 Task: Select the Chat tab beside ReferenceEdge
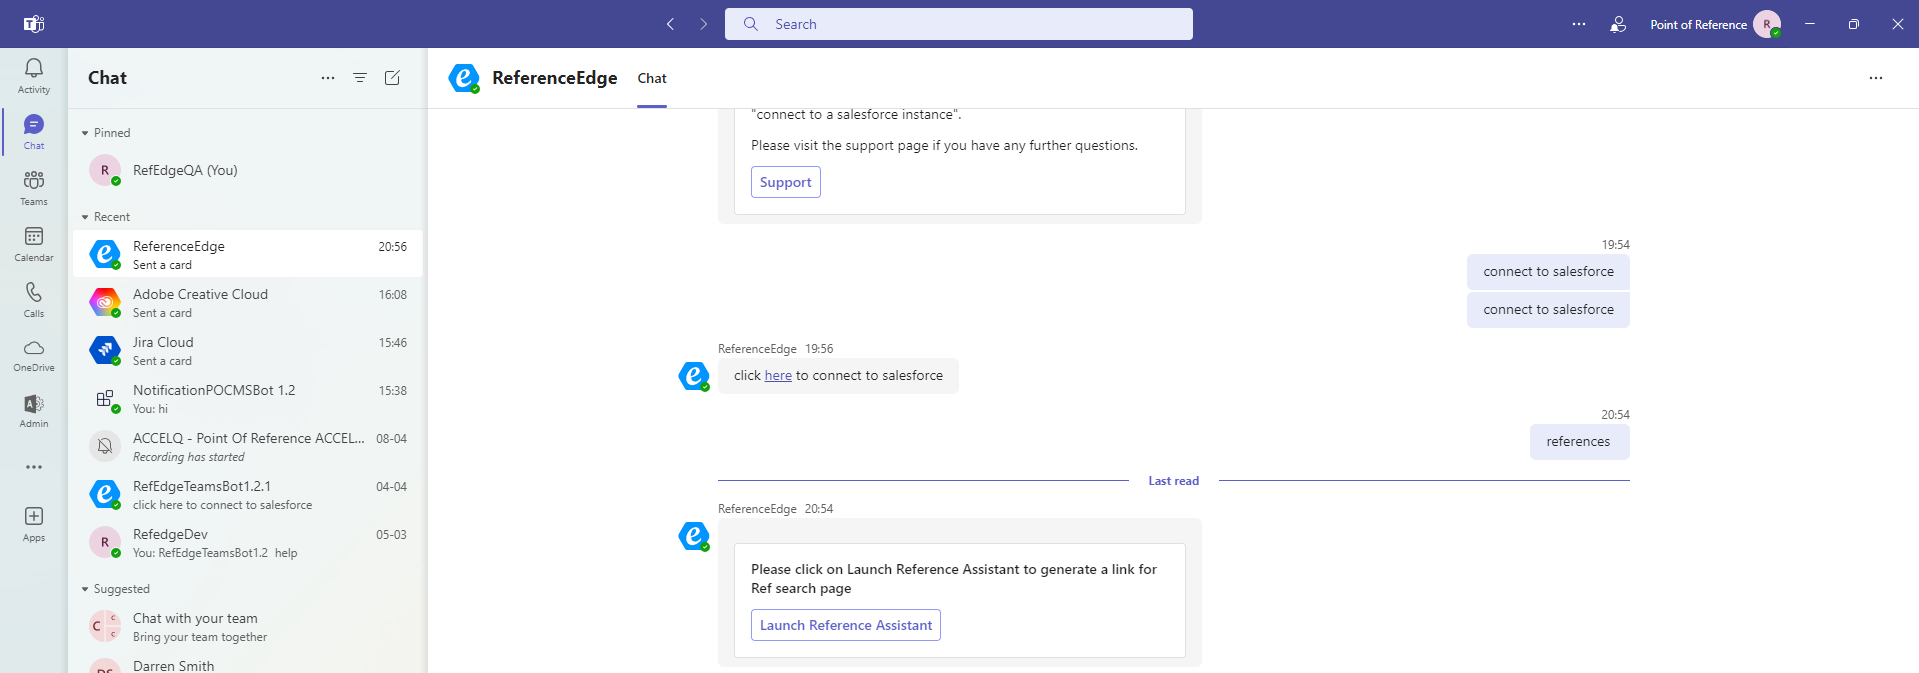[x=652, y=78]
